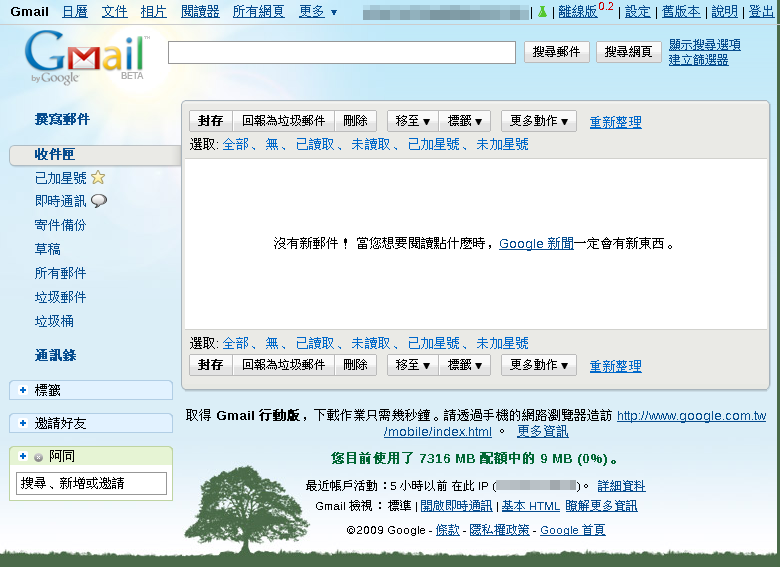Click the Gmail logo
Image resolution: width=780 pixels, height=567 pixels.
point(88,57)
